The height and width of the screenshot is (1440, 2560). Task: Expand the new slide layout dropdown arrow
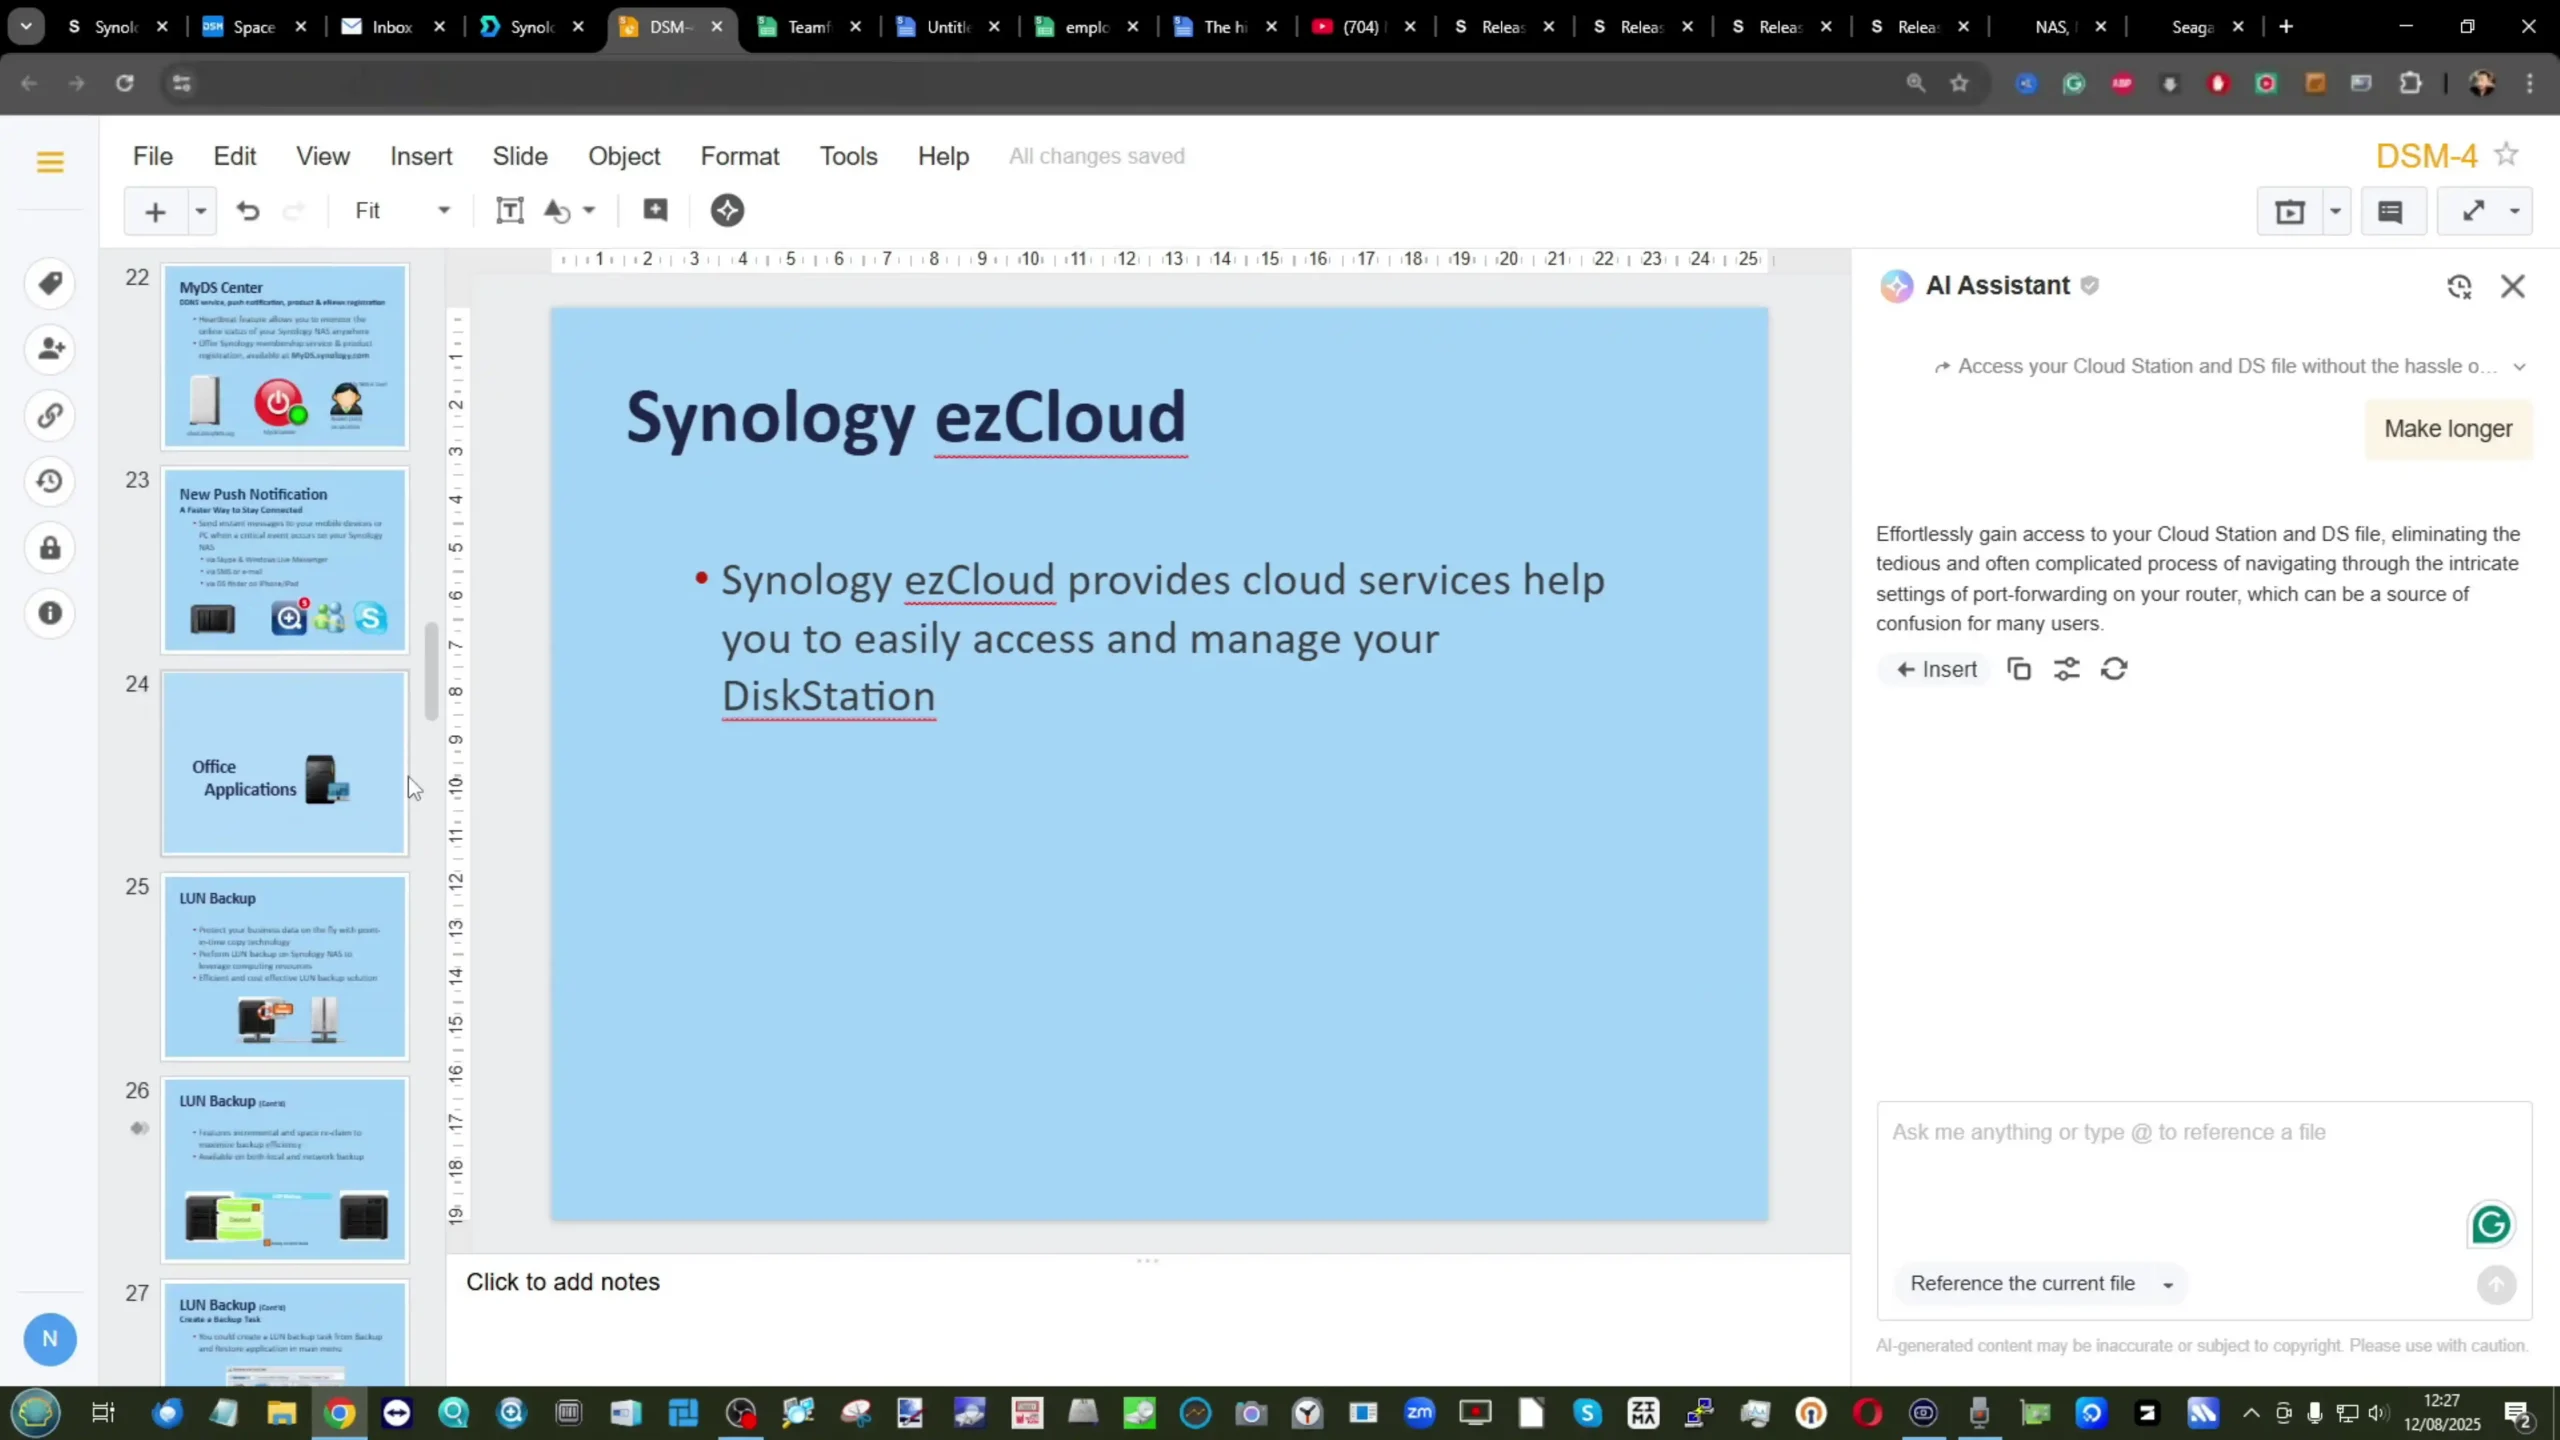click(x=201, y=211)
